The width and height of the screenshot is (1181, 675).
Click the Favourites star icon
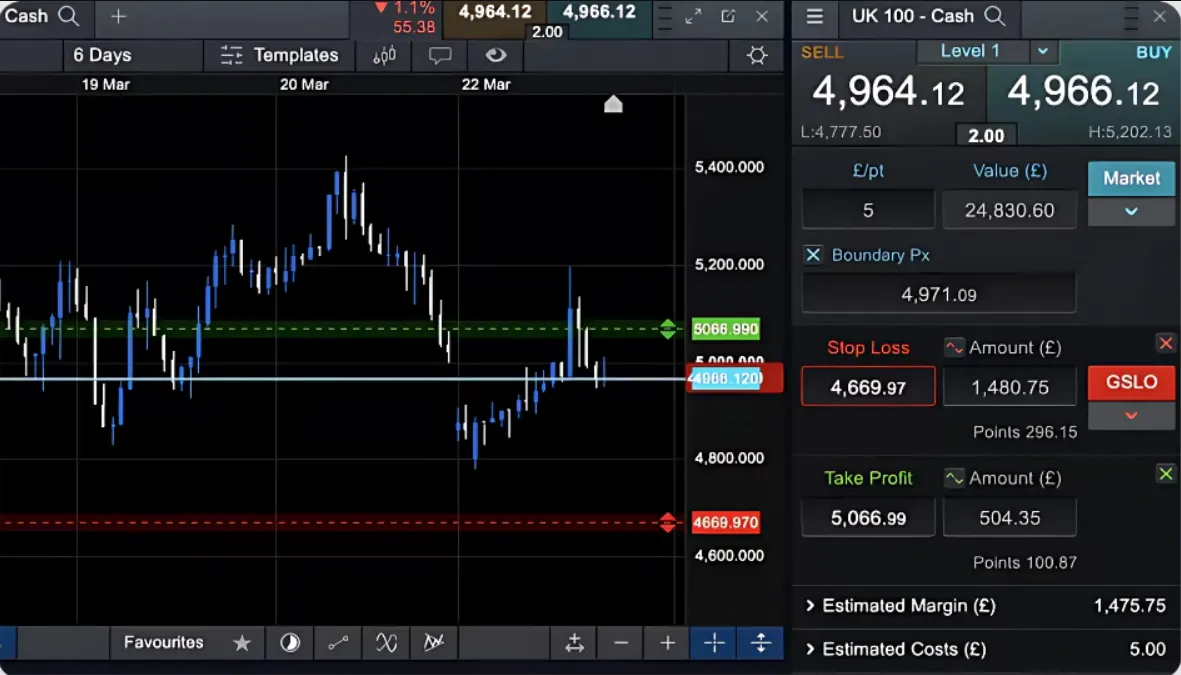click(x=242, y=643)
